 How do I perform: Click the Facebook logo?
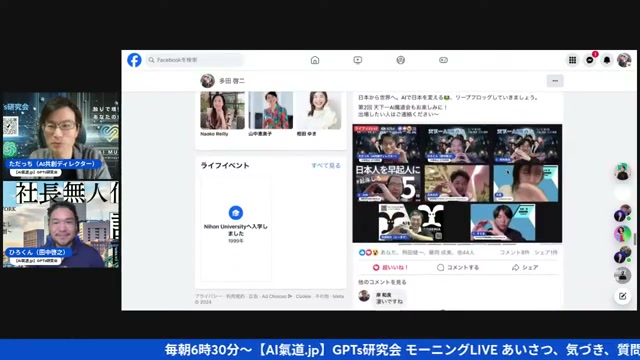click(x=134, y=60)
